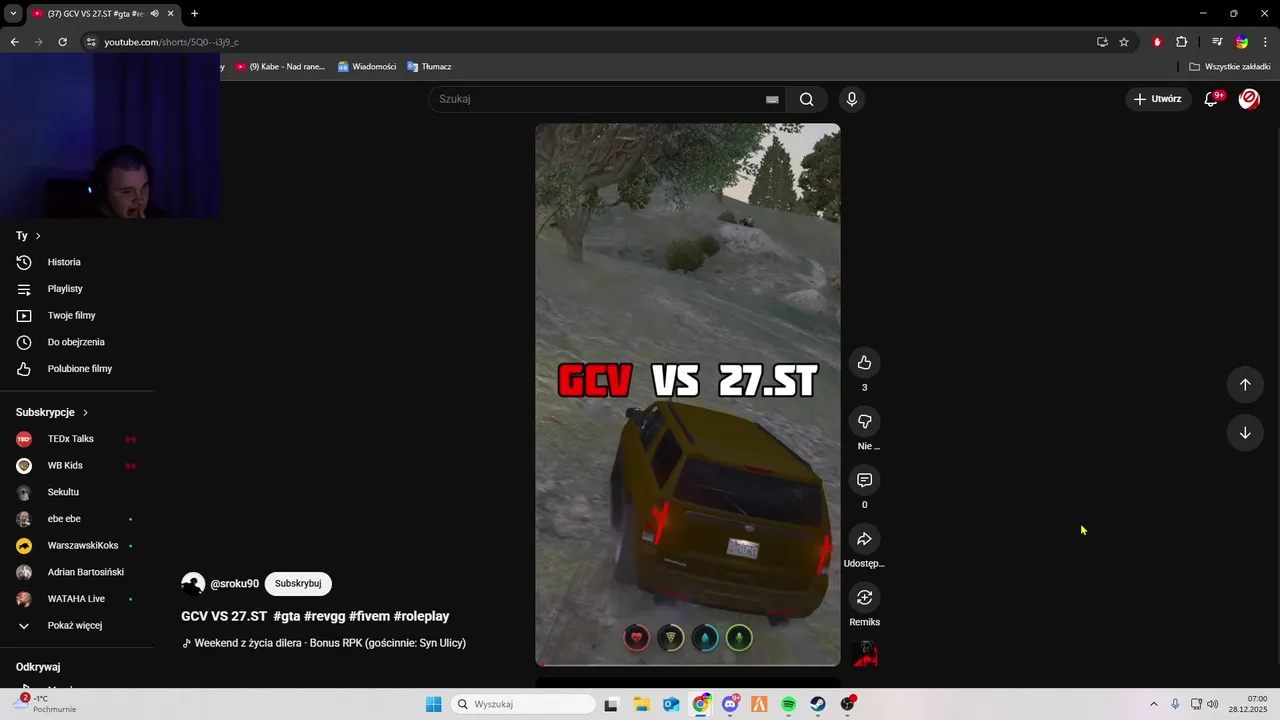The width and height of the screenshot is (1280, 720).
Task: Open the taskbar volume control
Action: pyautogui.click(x=1212, y=704)
